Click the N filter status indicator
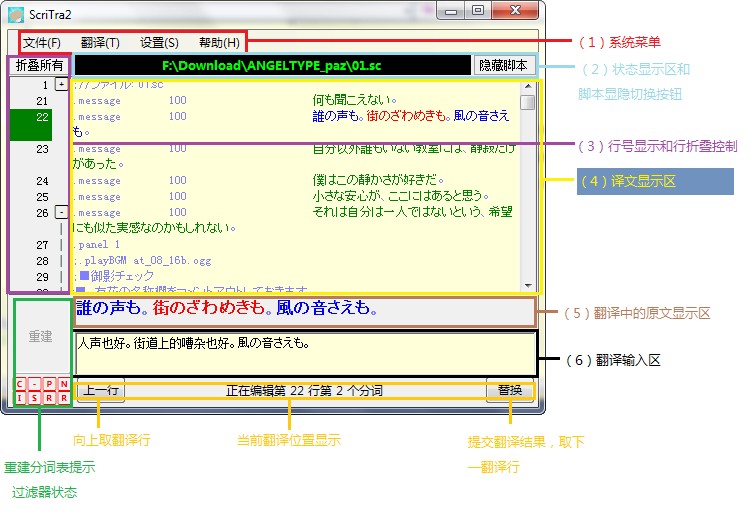The height and width of the screenshot is (514, 752). pos(63,384)
